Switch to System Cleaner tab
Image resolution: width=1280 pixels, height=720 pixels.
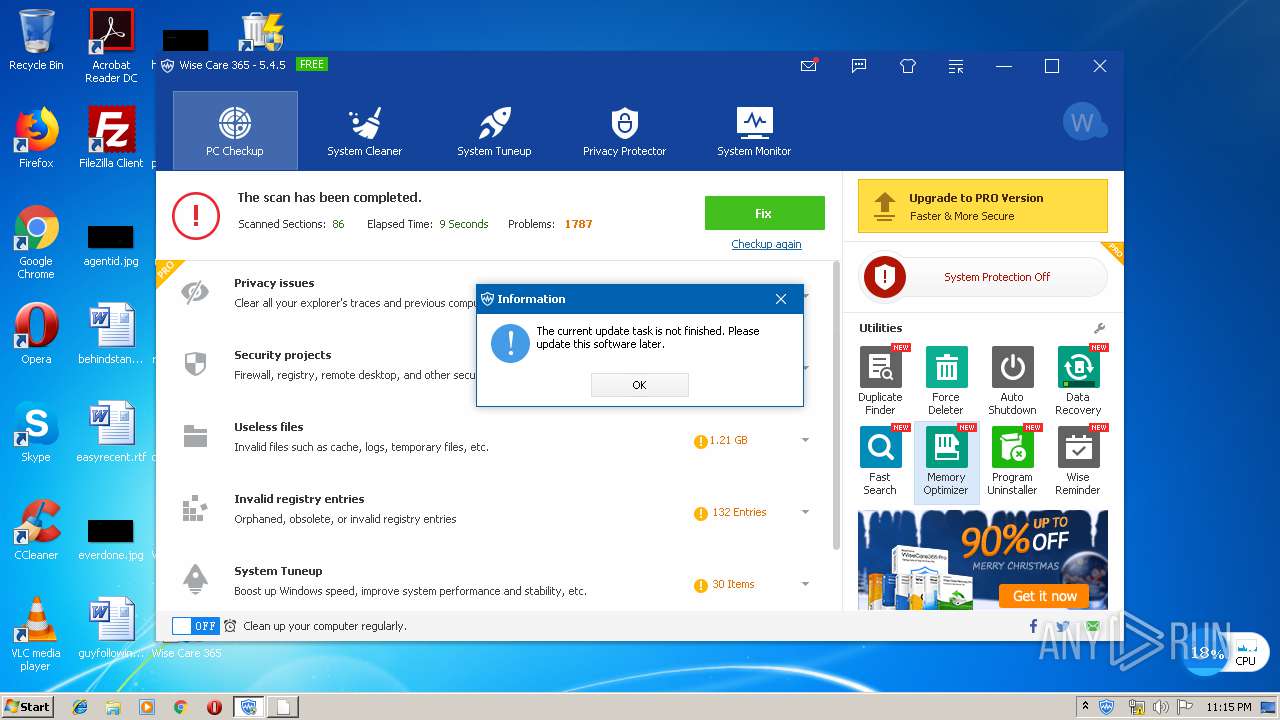(364, 130)
